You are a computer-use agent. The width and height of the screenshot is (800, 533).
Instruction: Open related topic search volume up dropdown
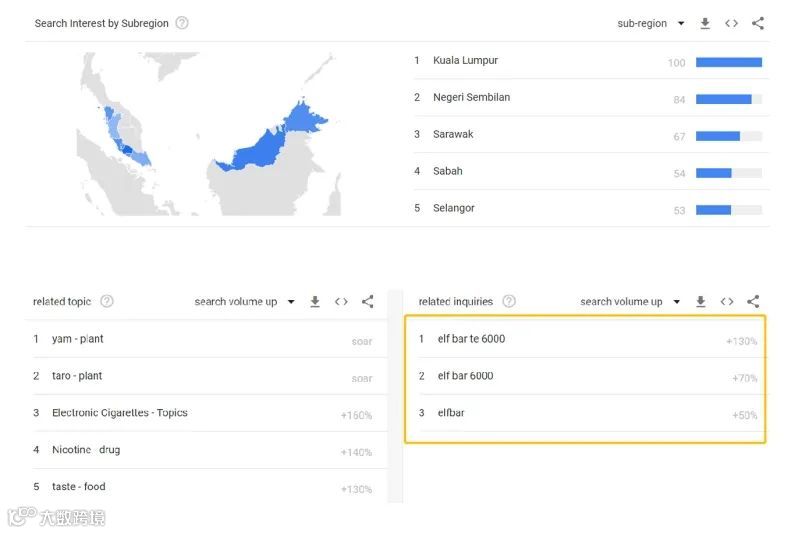[245, 301]
